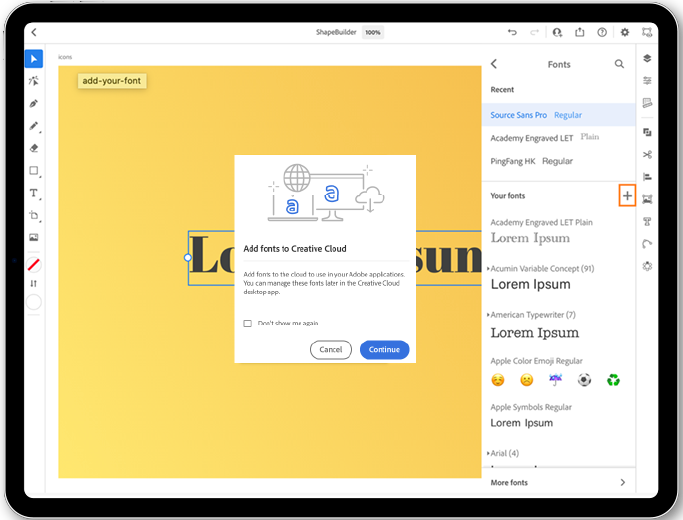Select the Rectangle shape tool
683x520 pixels.
click(x=34, y=171)
